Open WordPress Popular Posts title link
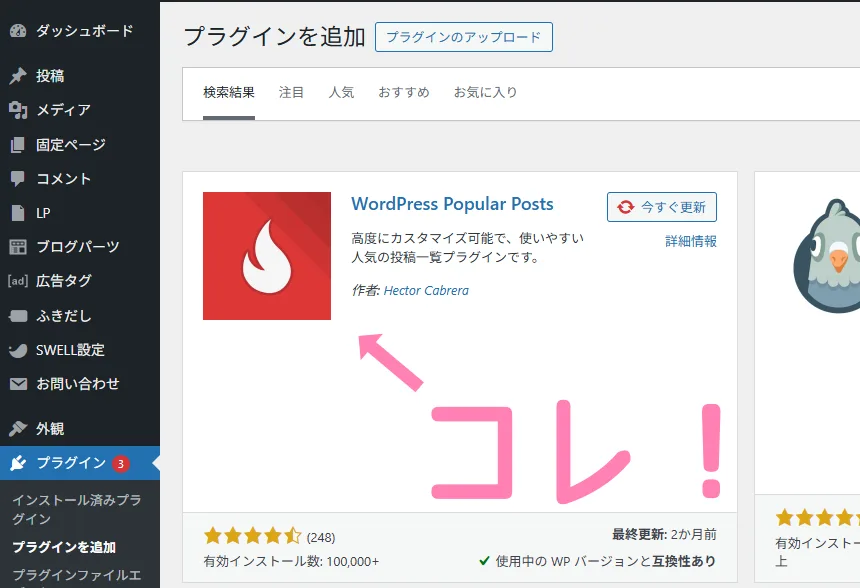Viewport: 860px width, 588px height. [452, 204]
